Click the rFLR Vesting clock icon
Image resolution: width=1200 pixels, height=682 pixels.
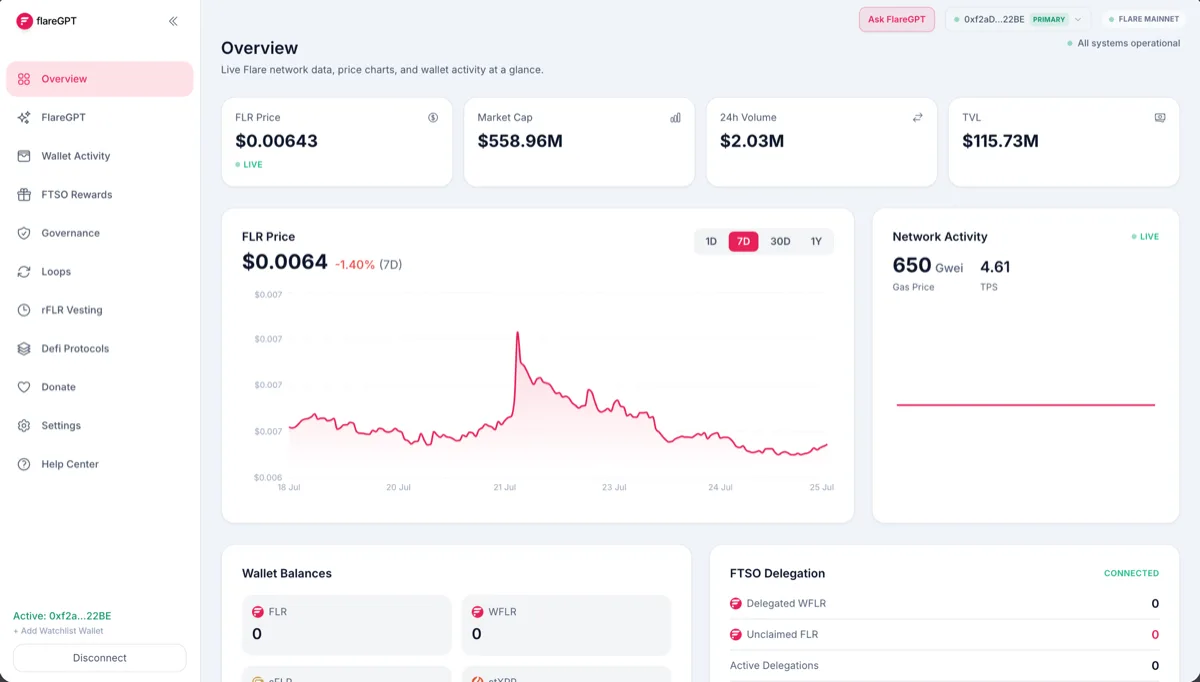(24, 310)
